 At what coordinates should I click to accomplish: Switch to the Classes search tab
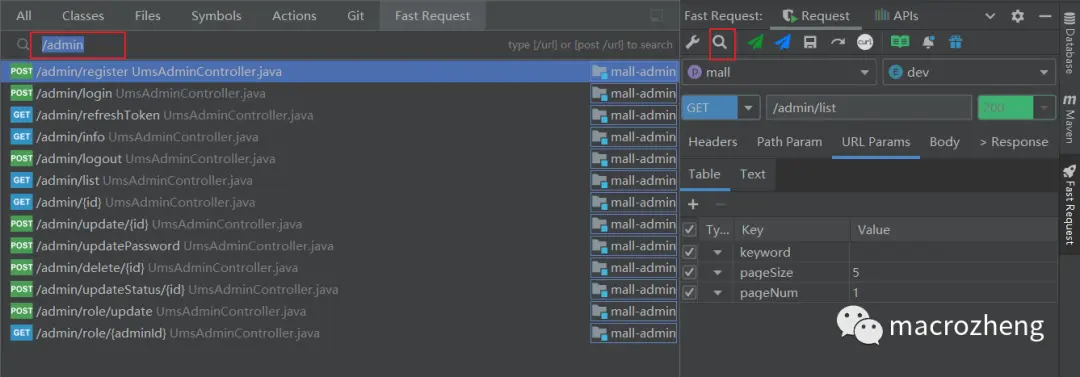coord(83,15)
